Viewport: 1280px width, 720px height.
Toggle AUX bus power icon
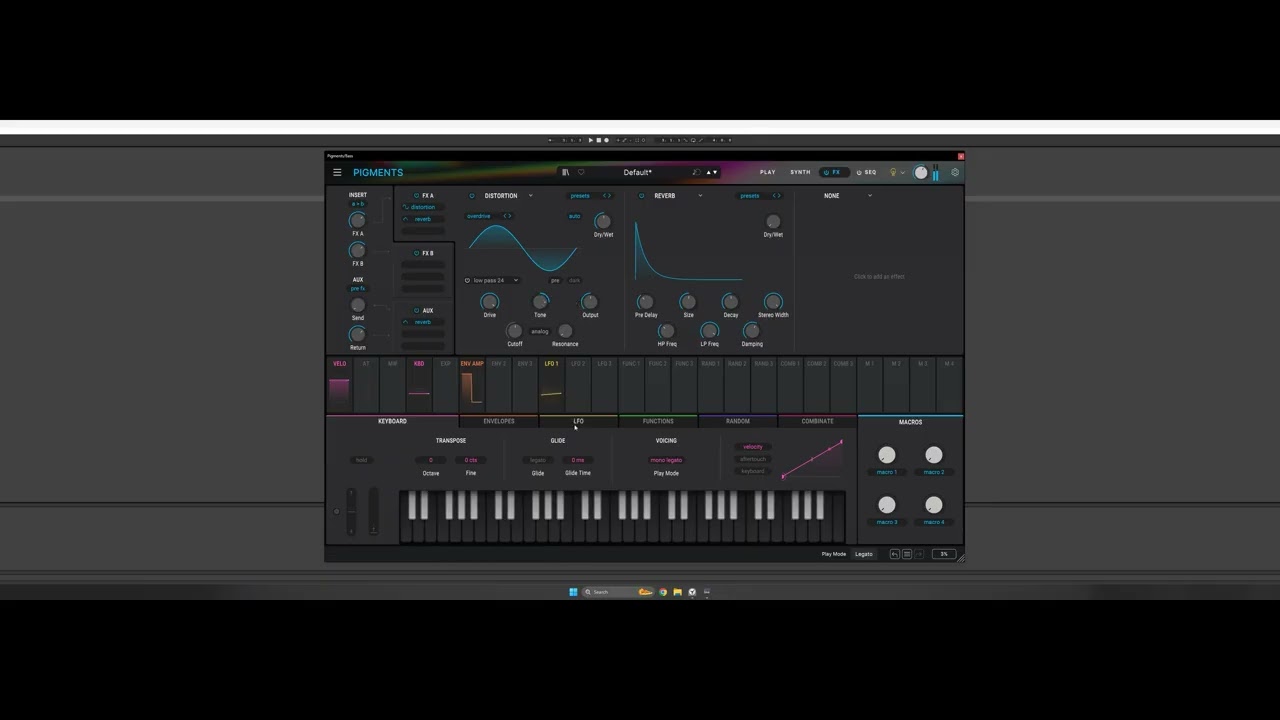(417, 310)
